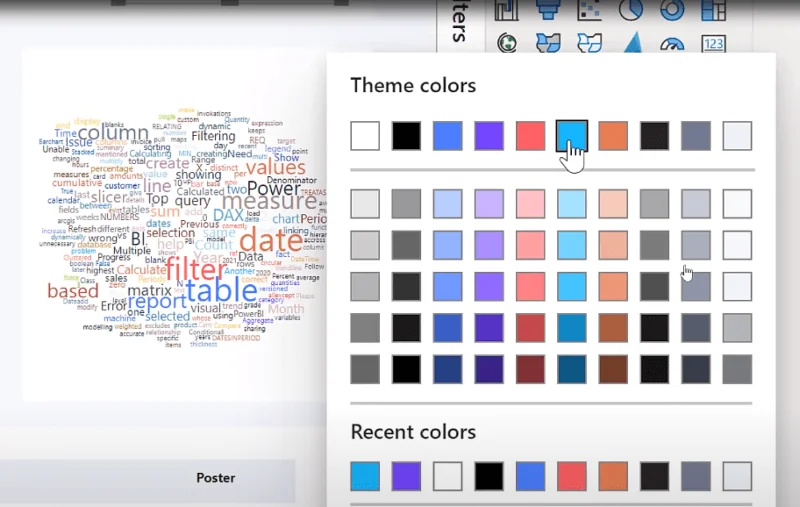Reuse the slate swatch in Recent colors
Image resolution: width=800 pixels, height=507 pixels.
(695, 476)
